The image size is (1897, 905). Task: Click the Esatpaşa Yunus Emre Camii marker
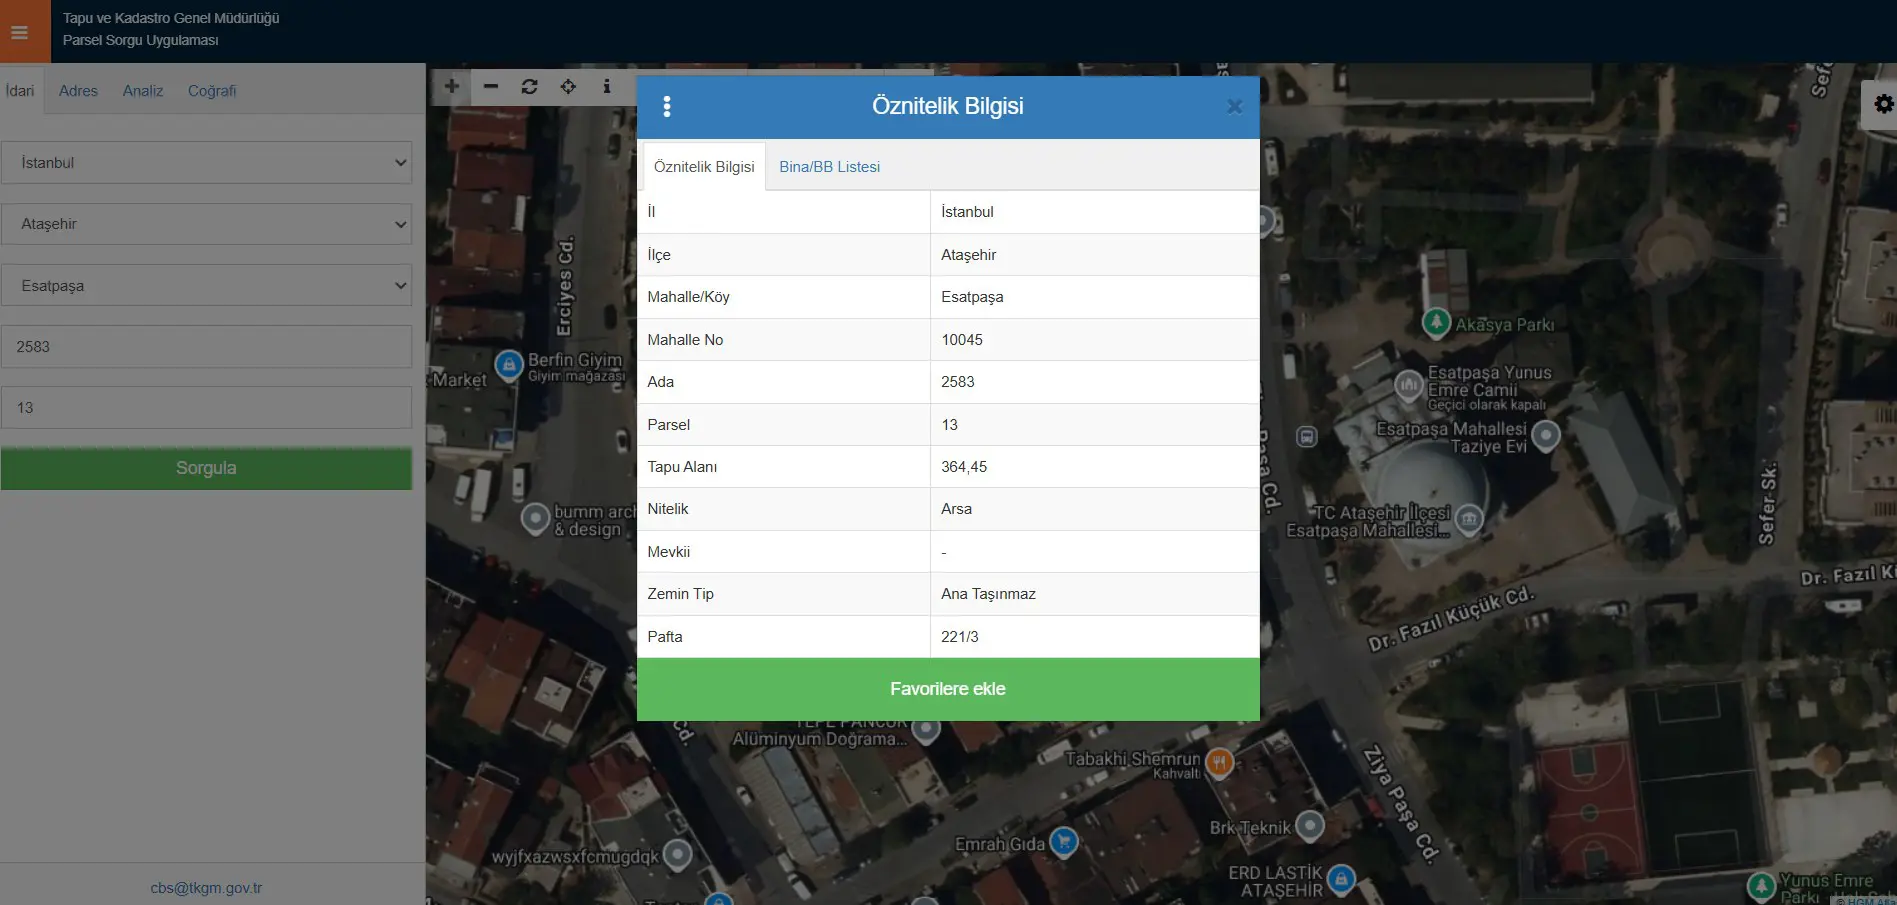(1409, 384)
